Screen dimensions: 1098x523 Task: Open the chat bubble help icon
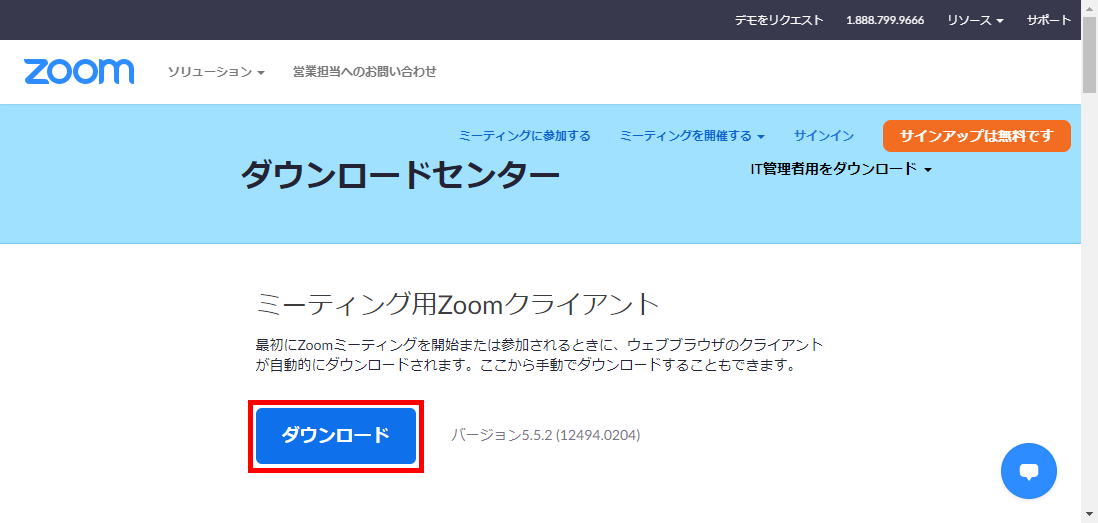(1029, 471)
